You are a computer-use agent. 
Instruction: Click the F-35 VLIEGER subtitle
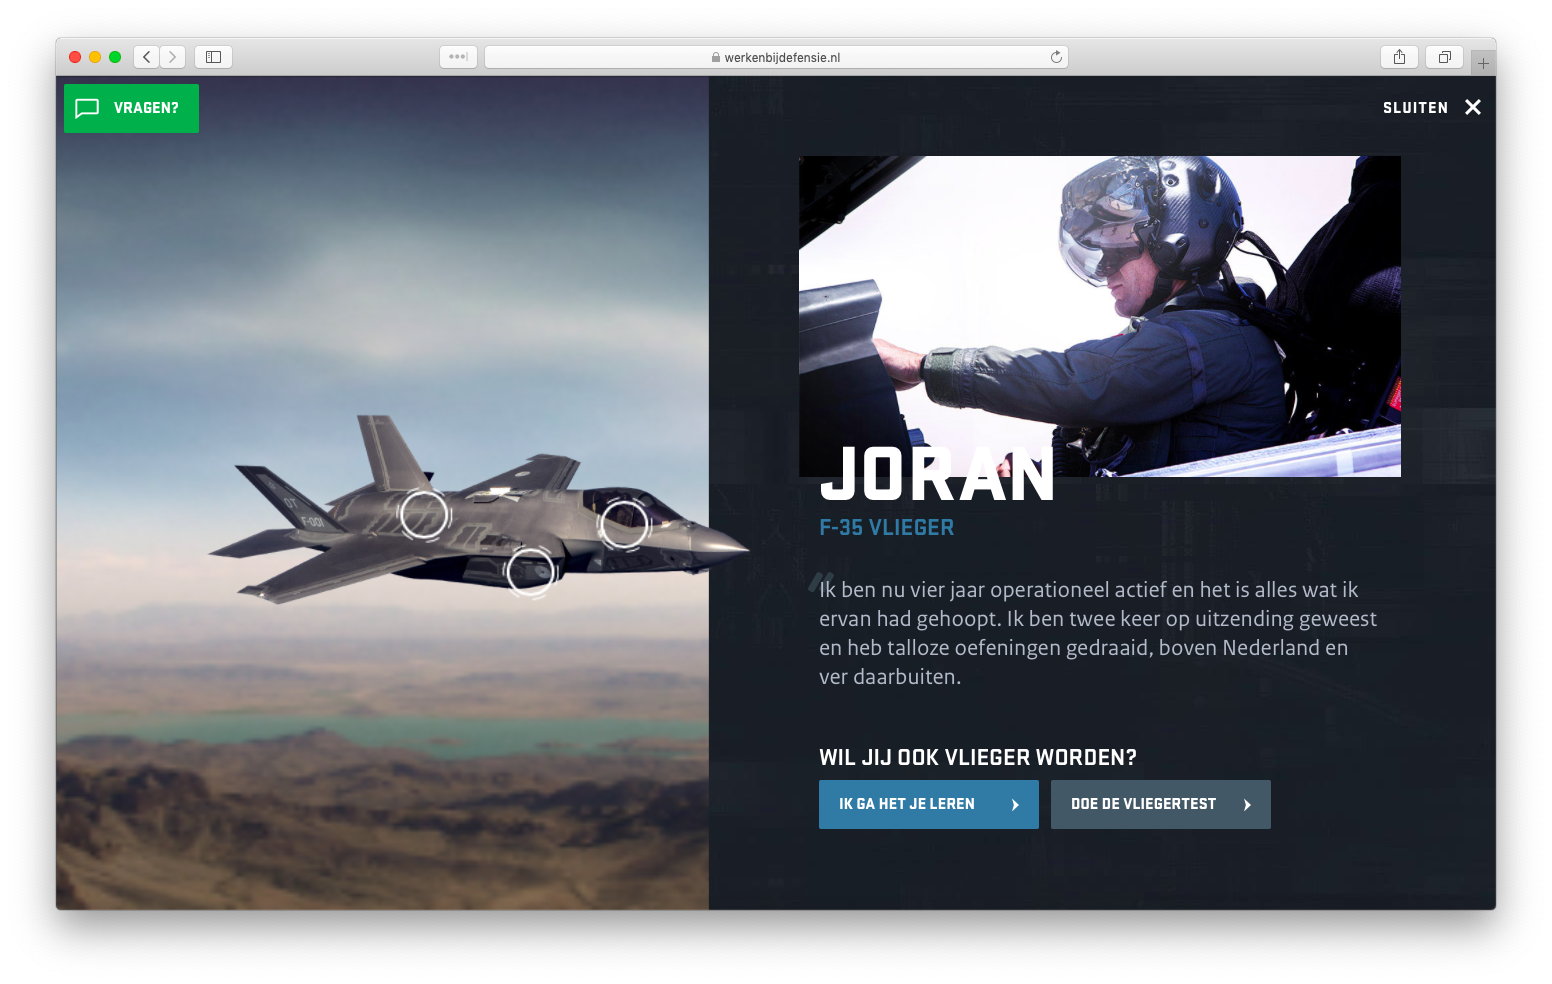coord(886,527)
